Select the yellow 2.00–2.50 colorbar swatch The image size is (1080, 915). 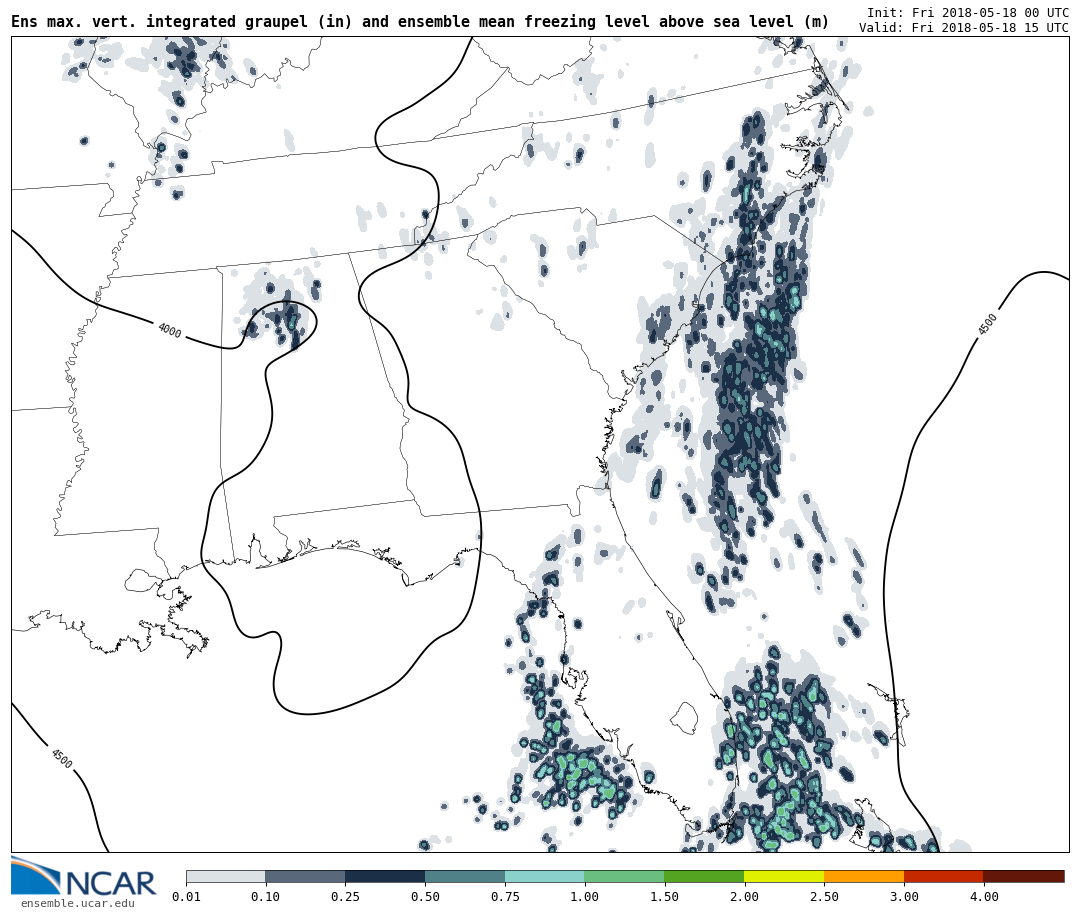tap(783, 876)
